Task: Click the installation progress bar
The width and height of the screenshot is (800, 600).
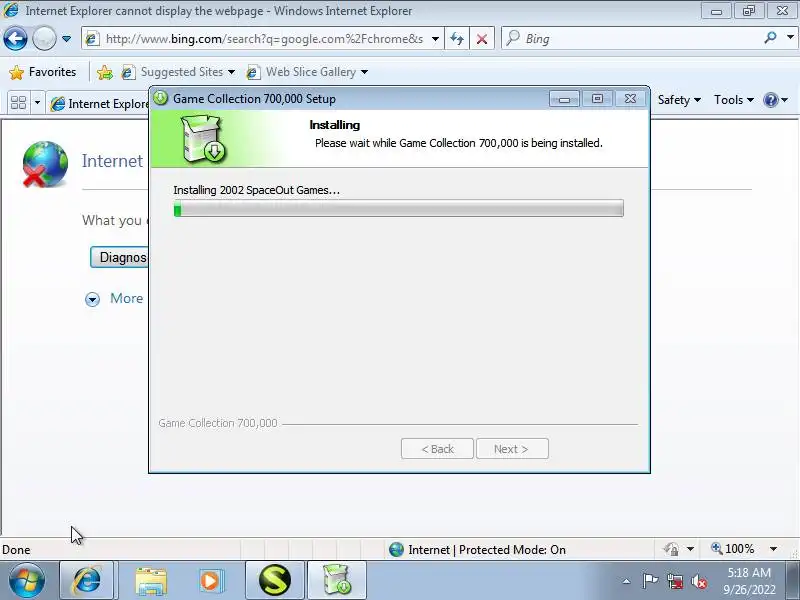Action: 398,208
